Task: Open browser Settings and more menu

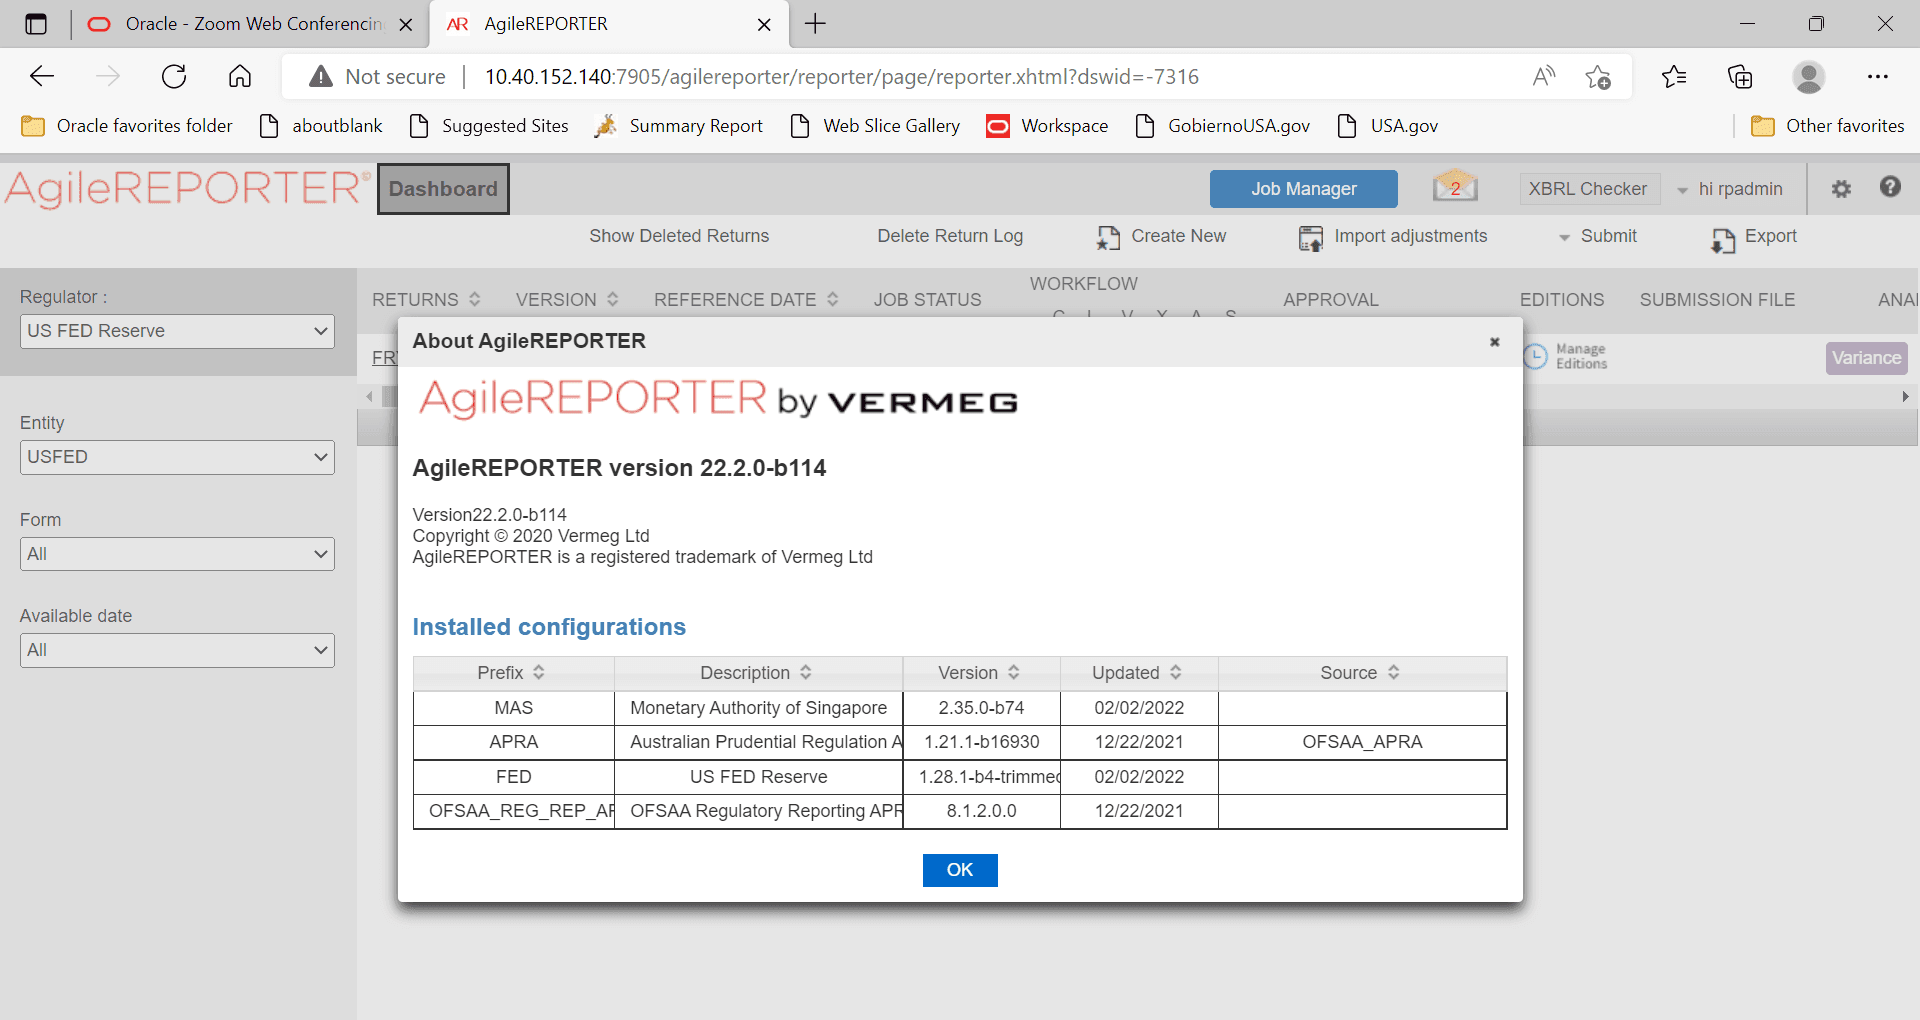Action: [x=1878, y=77]
